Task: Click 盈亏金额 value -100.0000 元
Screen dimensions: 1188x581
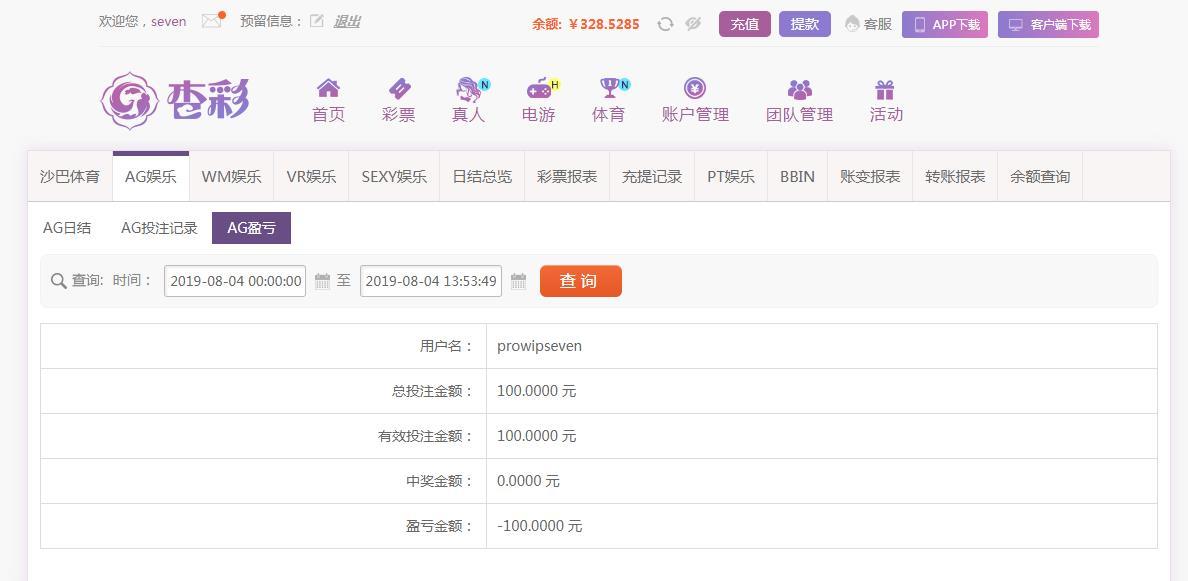Action: [x=539, y=526]
